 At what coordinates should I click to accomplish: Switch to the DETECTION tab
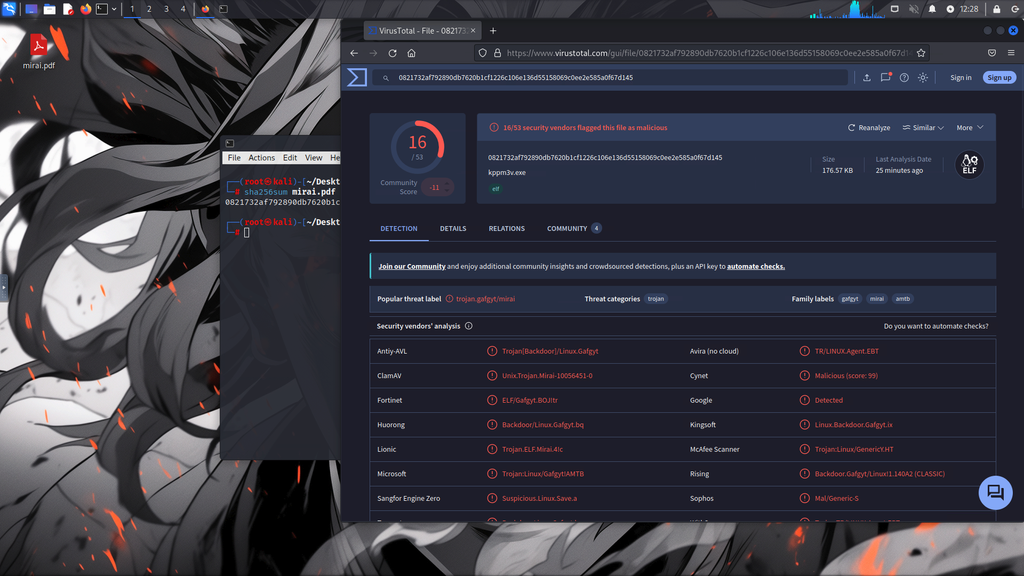(x=398, y=229)
